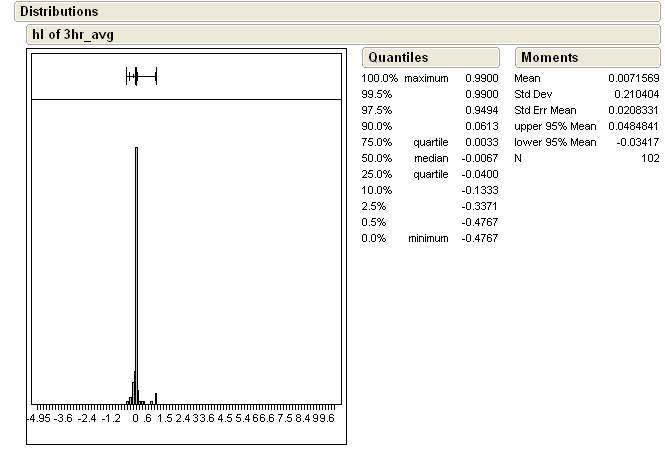Select the outlier box plot above histogram

(141, 76)
